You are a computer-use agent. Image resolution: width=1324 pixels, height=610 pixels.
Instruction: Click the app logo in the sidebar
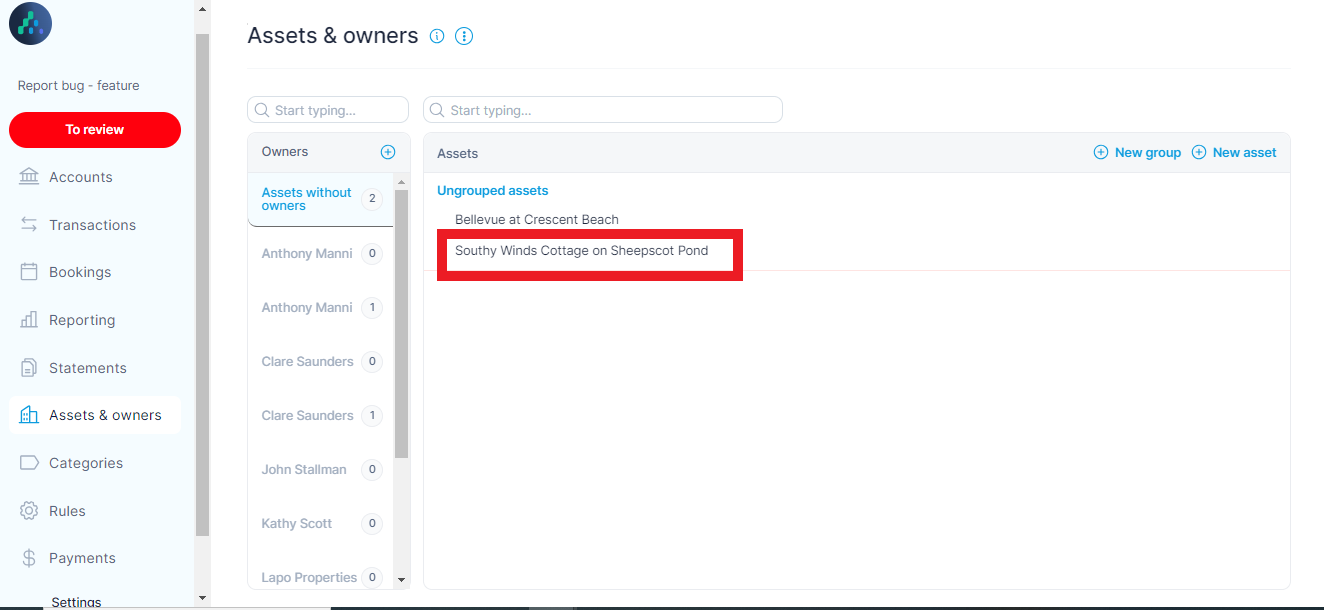(x=30, y=24)
